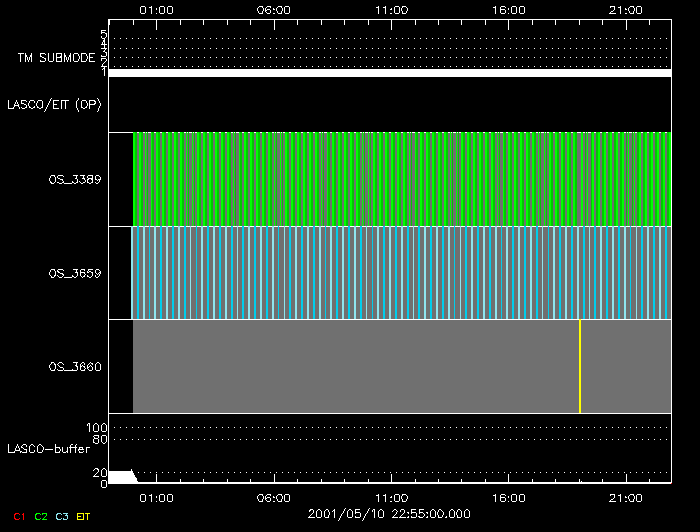The image size is (700, 532).
Task: Click the OS_3660 row label
Action: (x=74, y=367)
